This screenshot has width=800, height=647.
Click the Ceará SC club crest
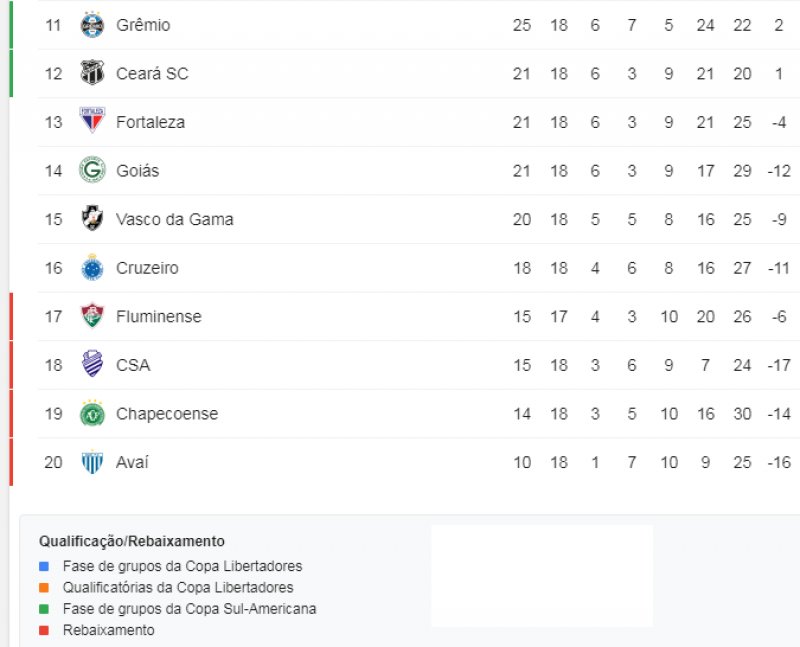click(92, 73)
